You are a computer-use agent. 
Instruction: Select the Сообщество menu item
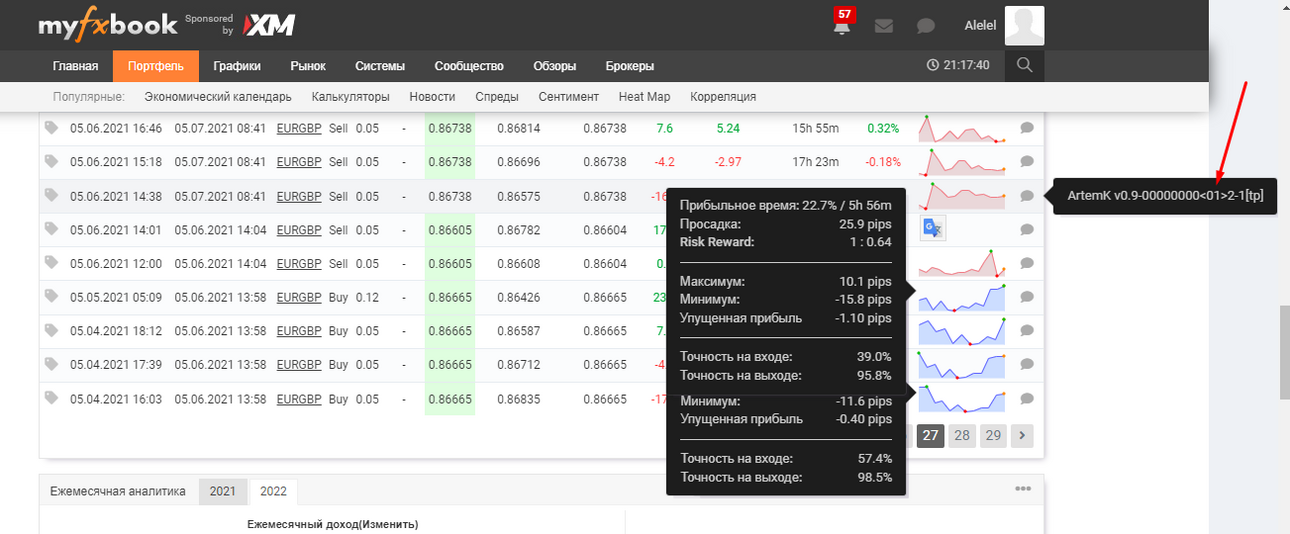(469, 66)
